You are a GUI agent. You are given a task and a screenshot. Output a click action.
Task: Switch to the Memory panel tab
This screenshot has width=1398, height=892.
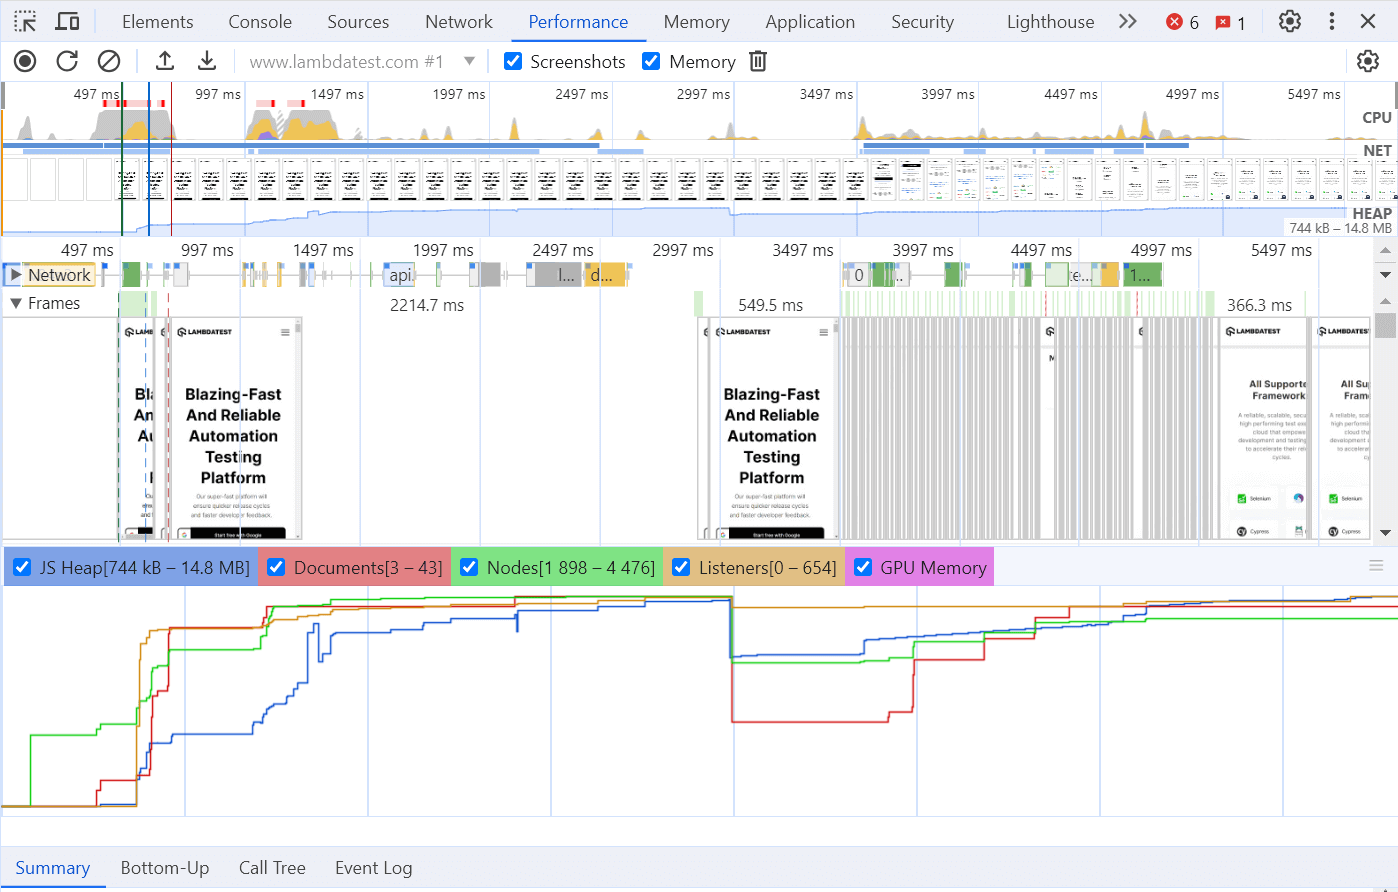click(x=696, y=21)
